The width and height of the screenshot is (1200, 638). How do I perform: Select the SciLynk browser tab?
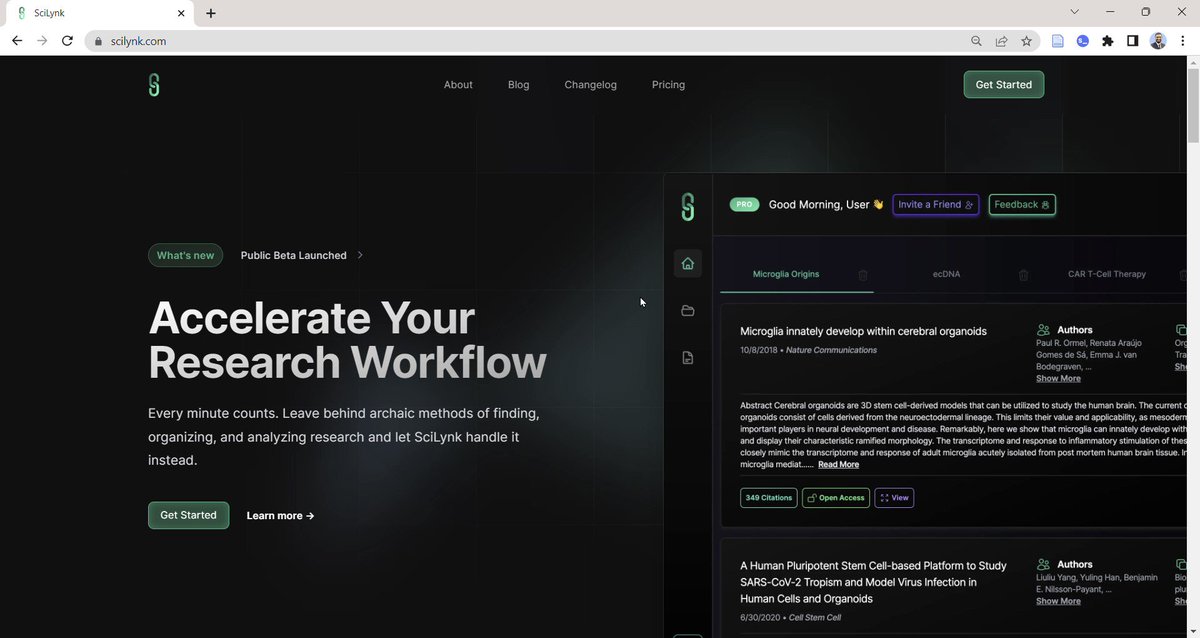(100, 13)
